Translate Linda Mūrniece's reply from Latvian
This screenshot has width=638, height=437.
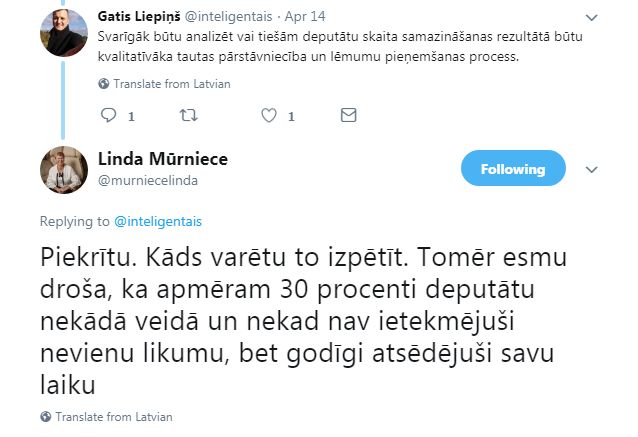114,417
